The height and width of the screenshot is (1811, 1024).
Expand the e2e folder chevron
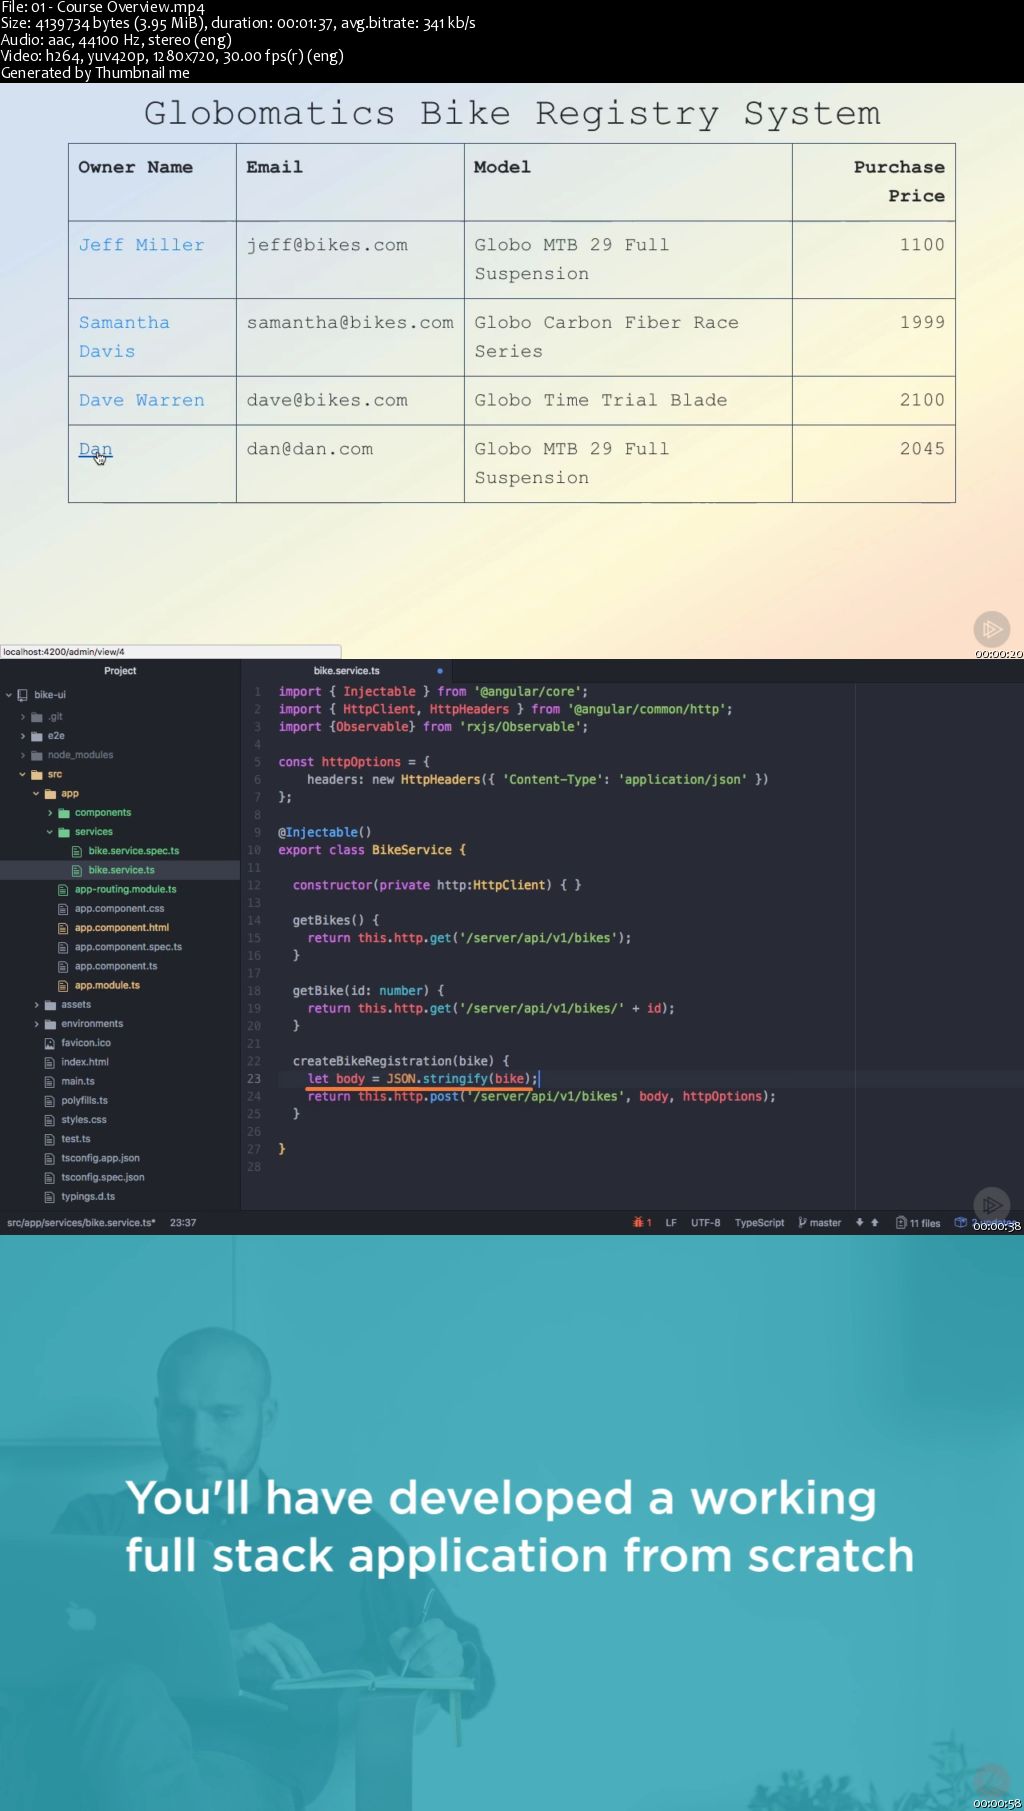click(23, 736)
